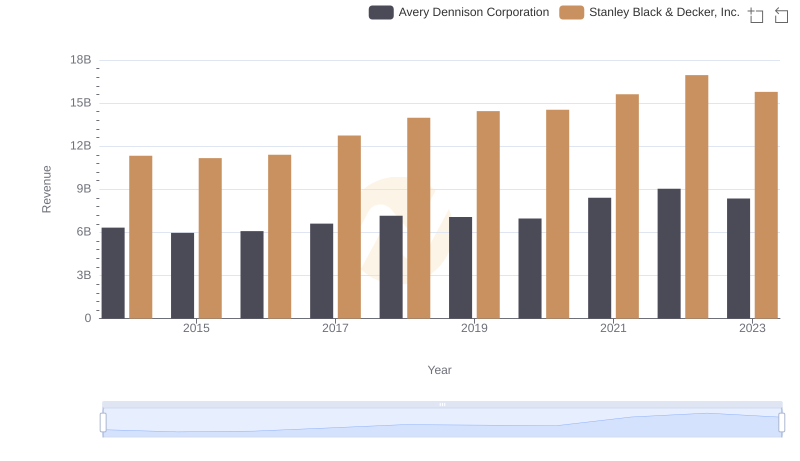
Task: Click the zoom area selection icon
Action: (756, 15)
